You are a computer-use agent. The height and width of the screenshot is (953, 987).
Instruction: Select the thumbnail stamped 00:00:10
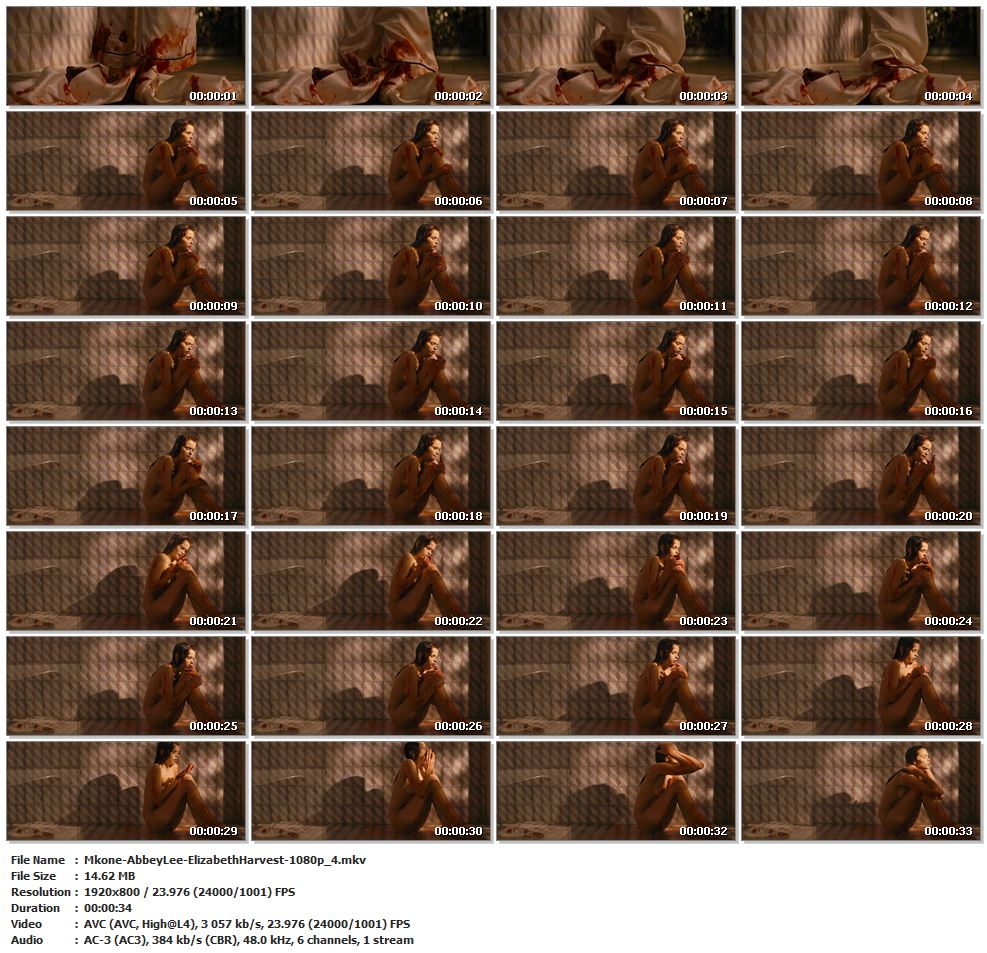(x=371, y=266)
